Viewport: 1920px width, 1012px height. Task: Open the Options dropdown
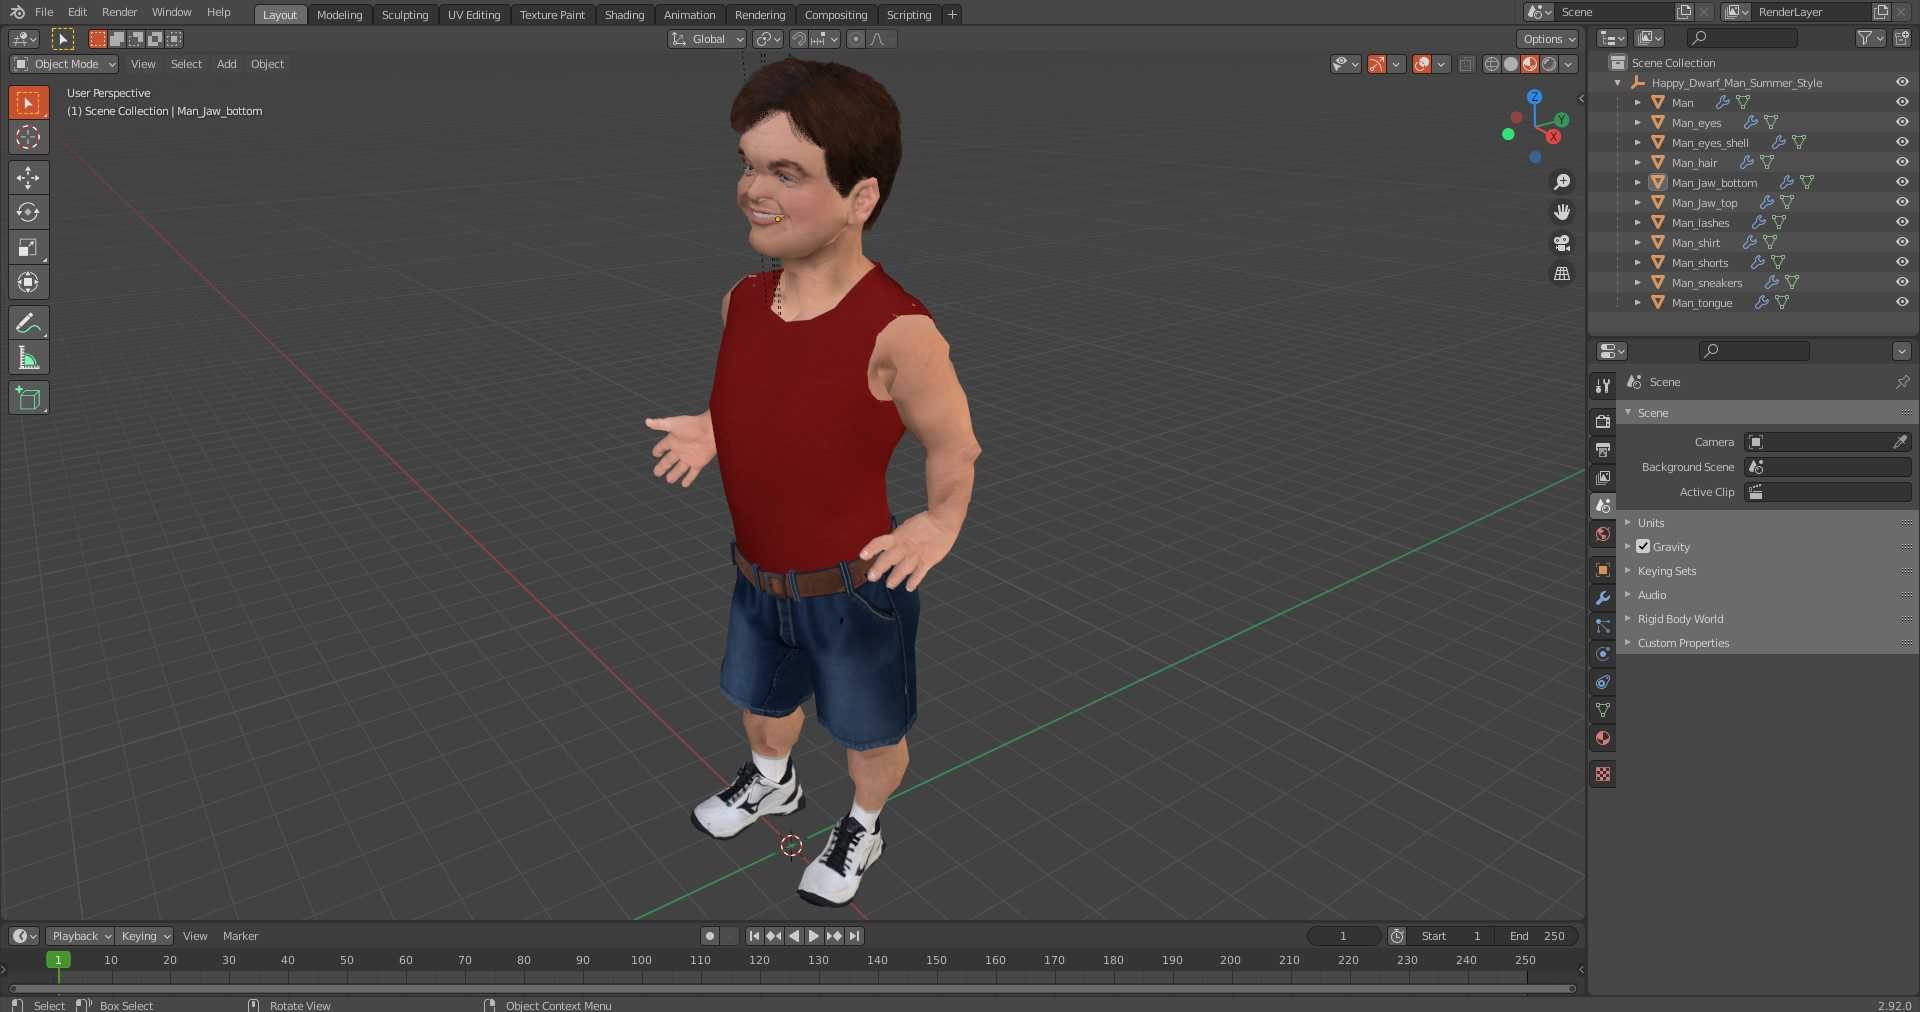1548,39
